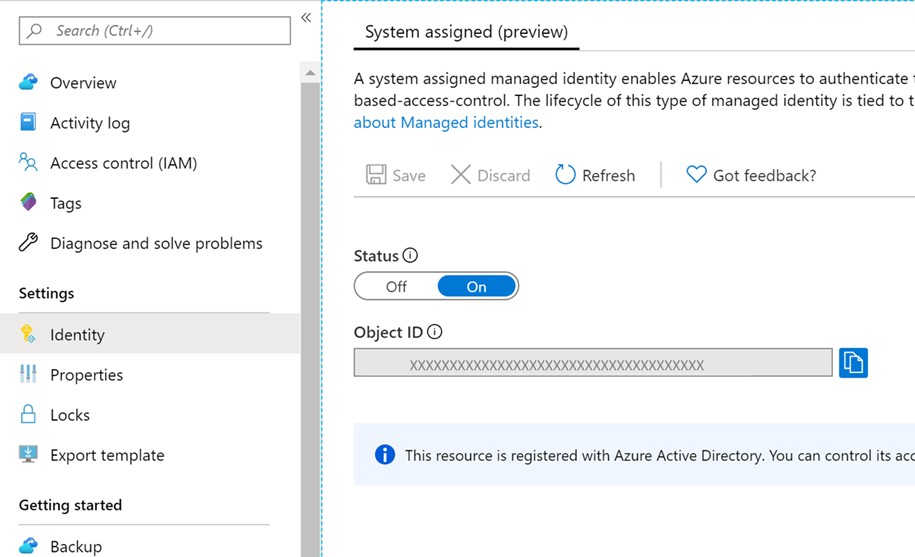Show Status info tooltip icon
This screenshot has height=557, width=915.
410,256
